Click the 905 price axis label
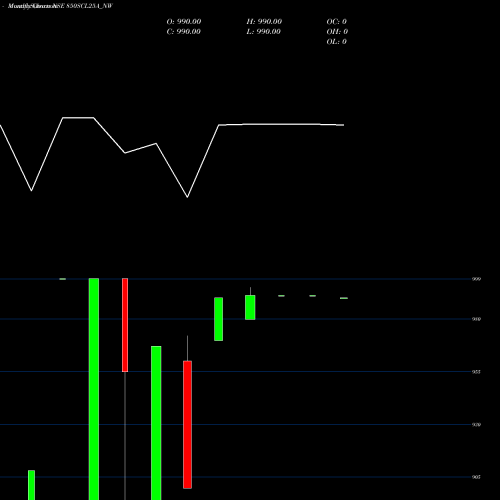Viewport: 500px width, 500px height. click(476, 477)
